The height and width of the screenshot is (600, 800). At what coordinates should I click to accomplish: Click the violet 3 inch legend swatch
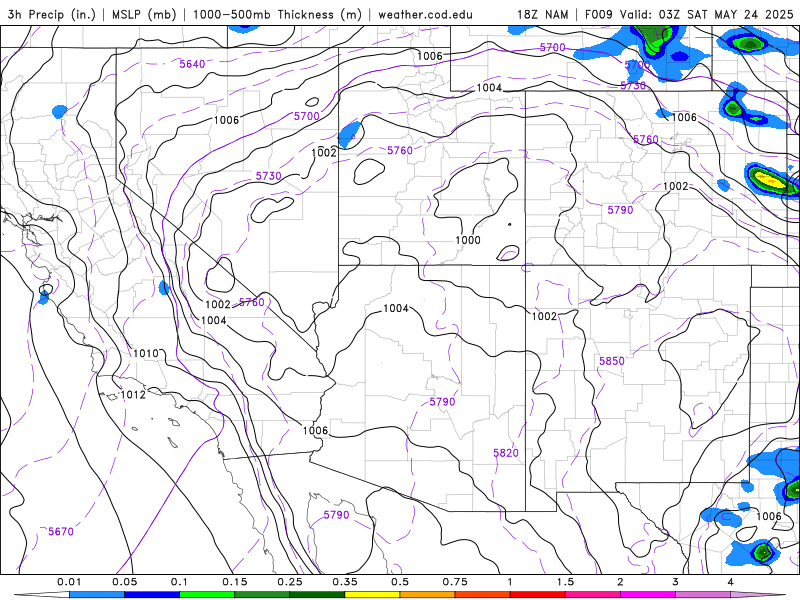click(703, 595)
